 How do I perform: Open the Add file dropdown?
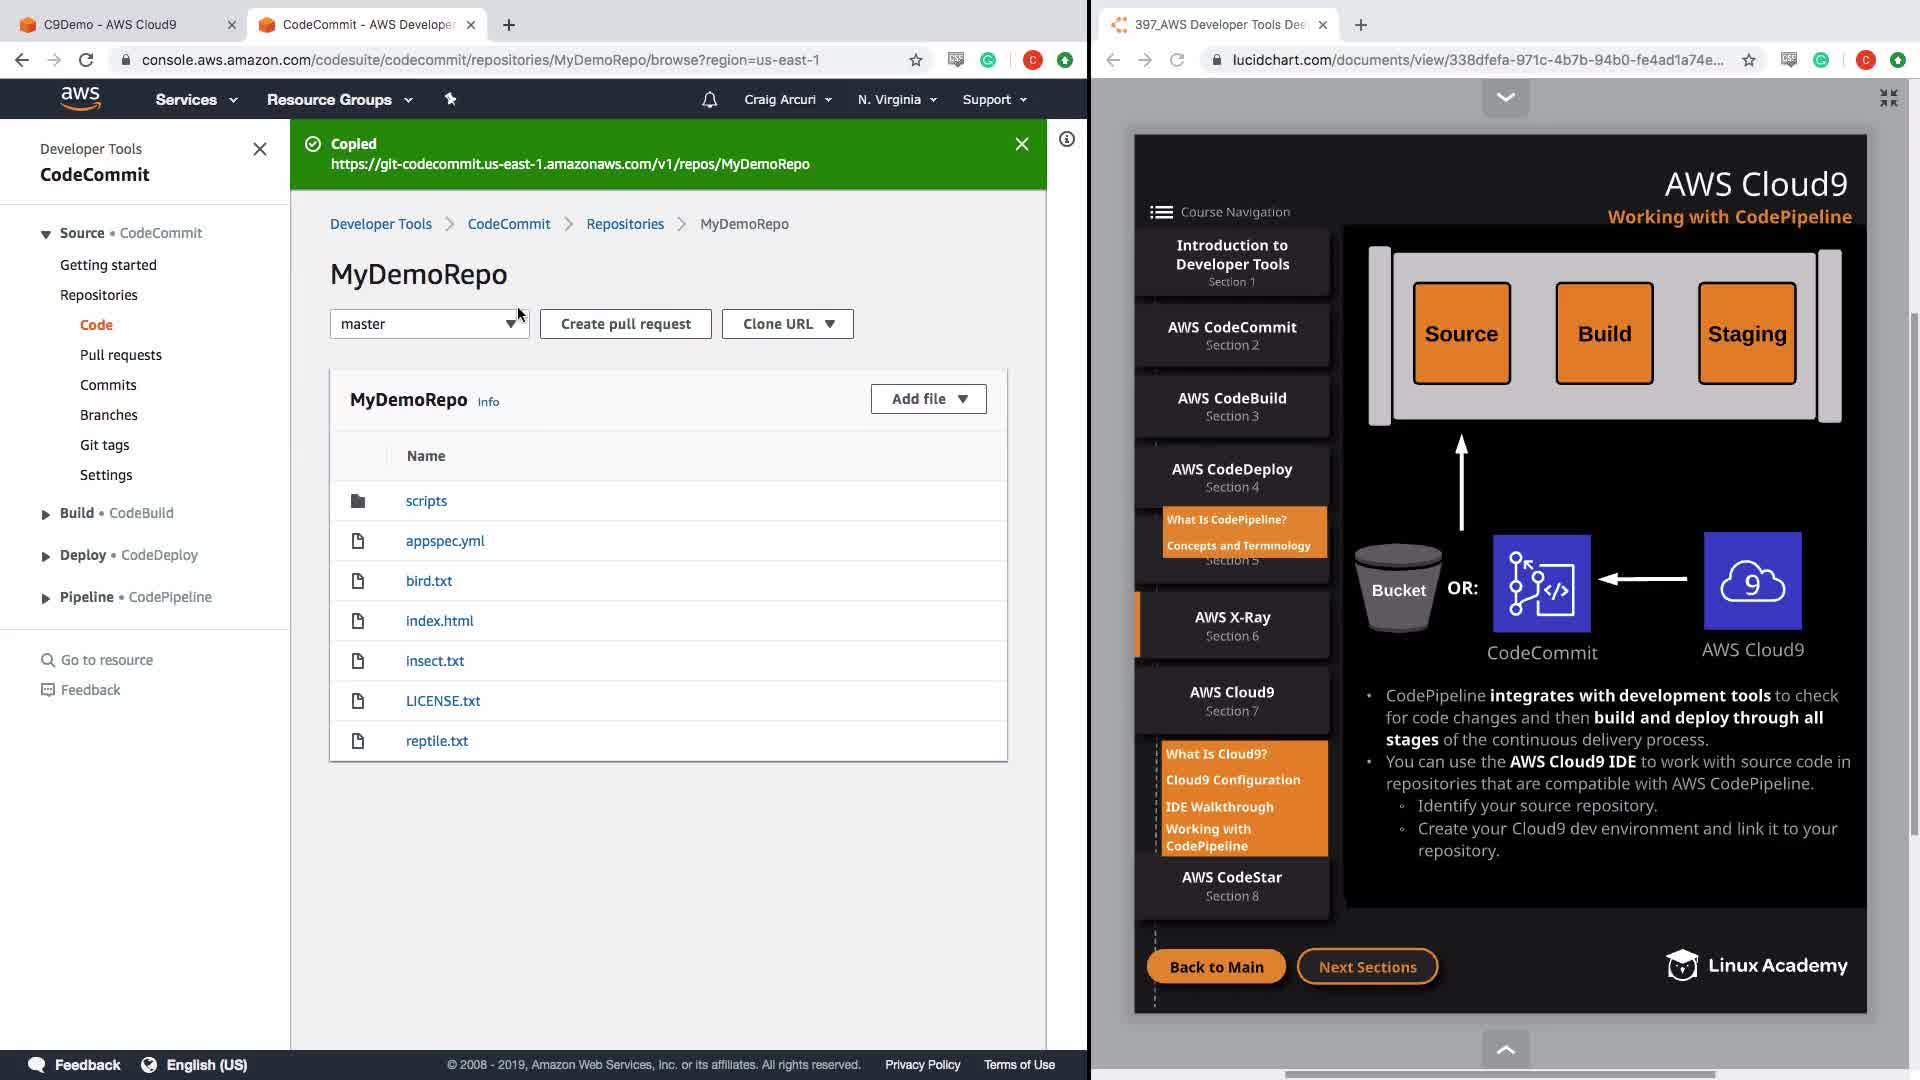coord(928,399)
